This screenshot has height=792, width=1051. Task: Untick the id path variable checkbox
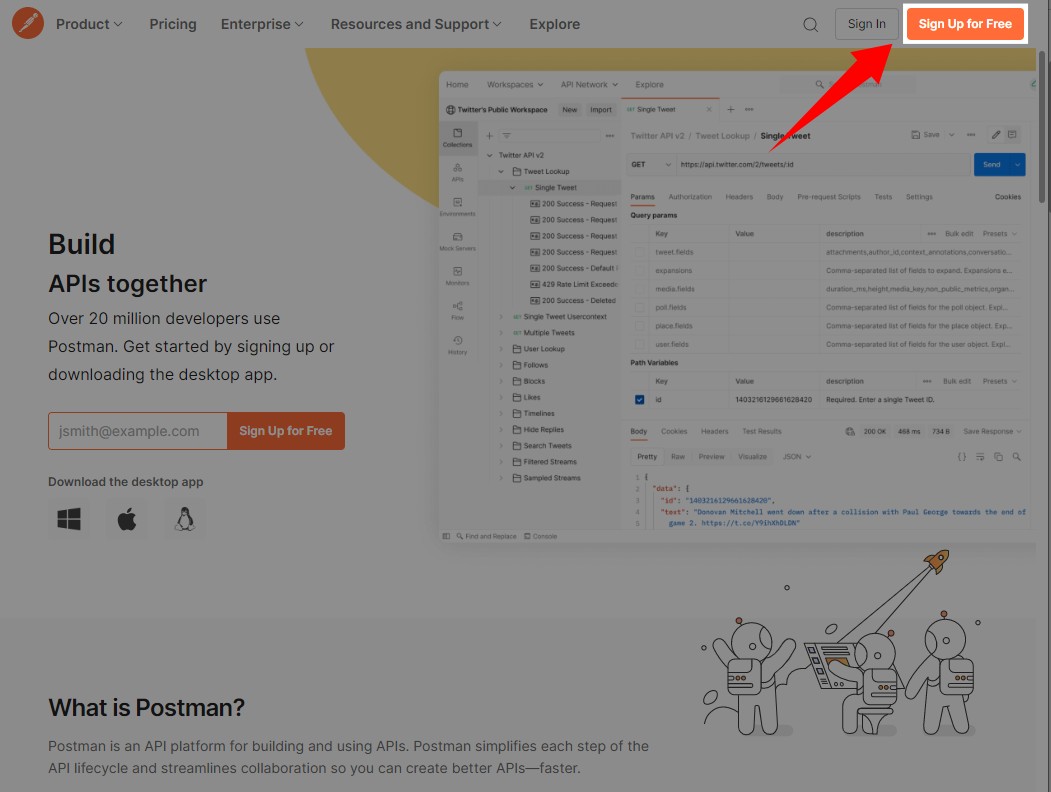639,400
